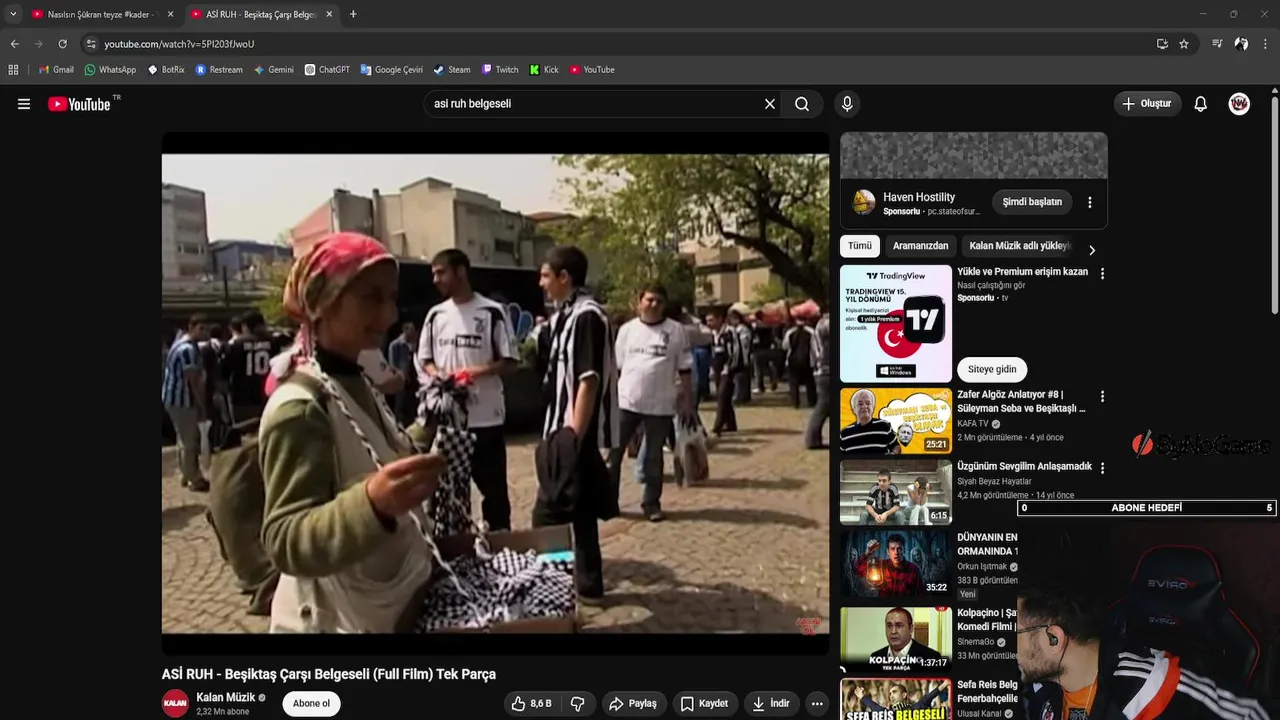1280x720 pixels.
Task: Open the tab search dropdown arrow
Action: point(13,14)
